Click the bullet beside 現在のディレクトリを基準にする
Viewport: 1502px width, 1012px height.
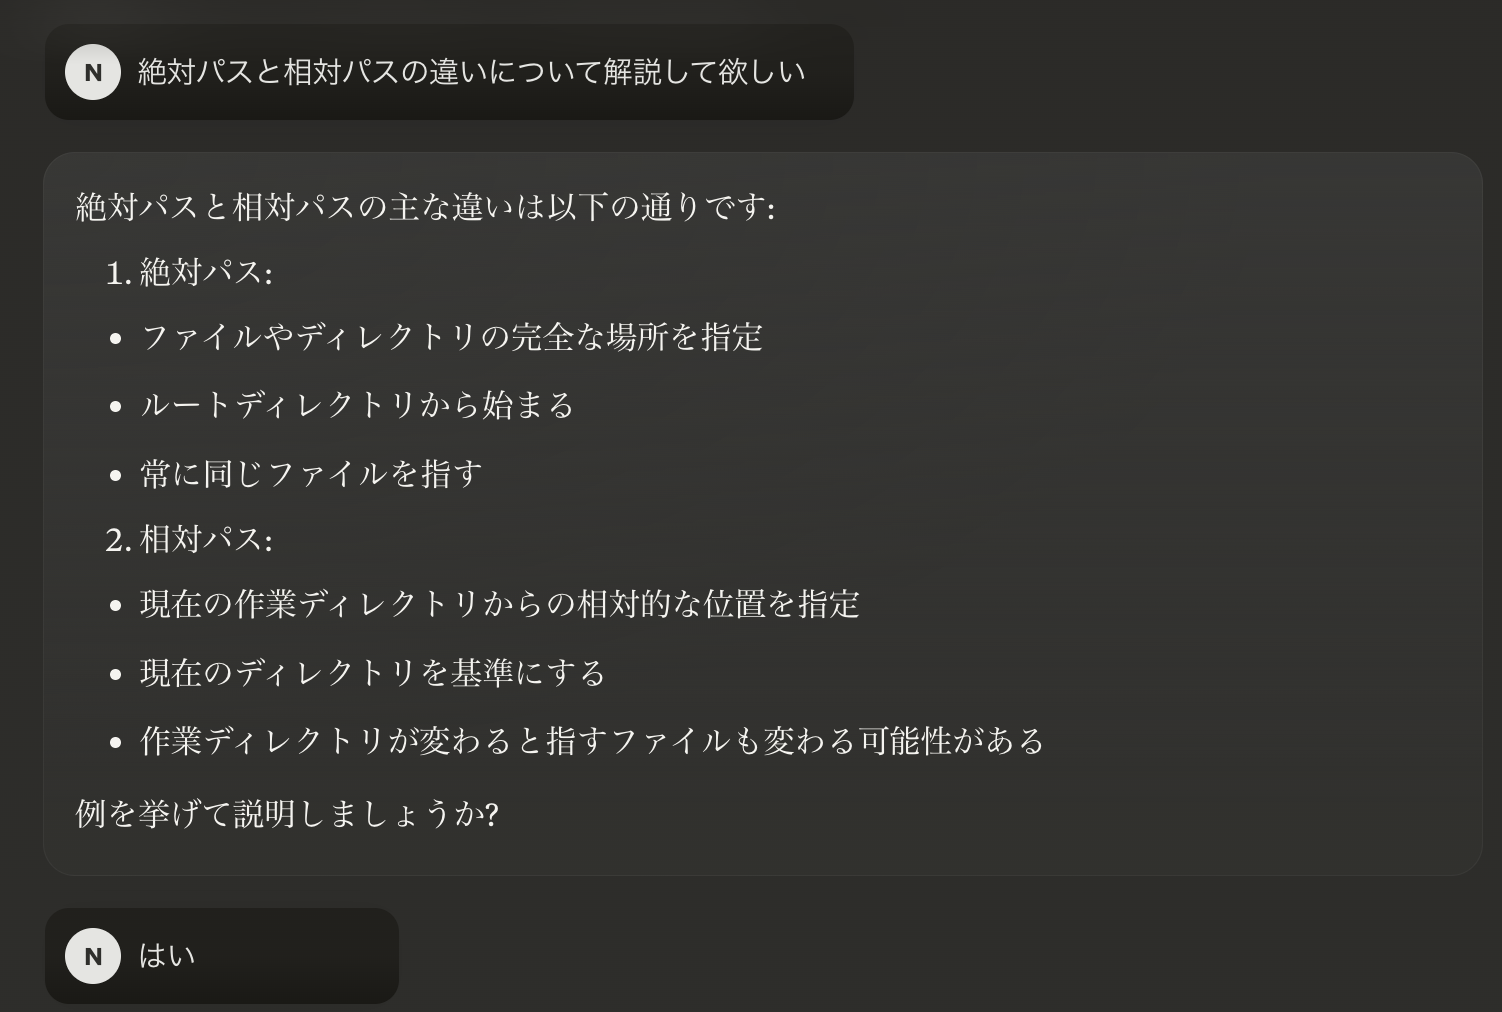coord(113,674)
